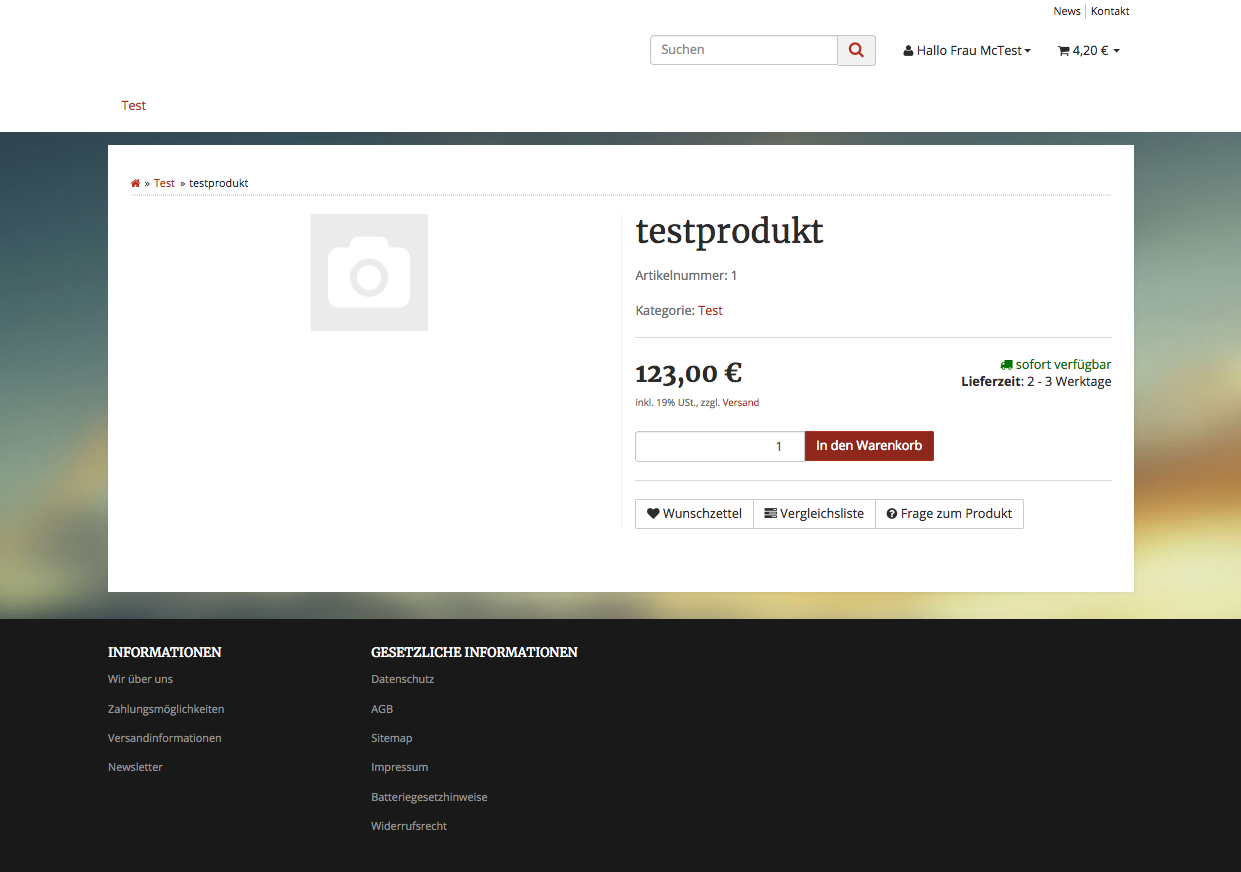Image resolution: width=1241 pixels, height=872 pixels.
Task: Click inside the Suchen search box
Action: pos(743,49)
